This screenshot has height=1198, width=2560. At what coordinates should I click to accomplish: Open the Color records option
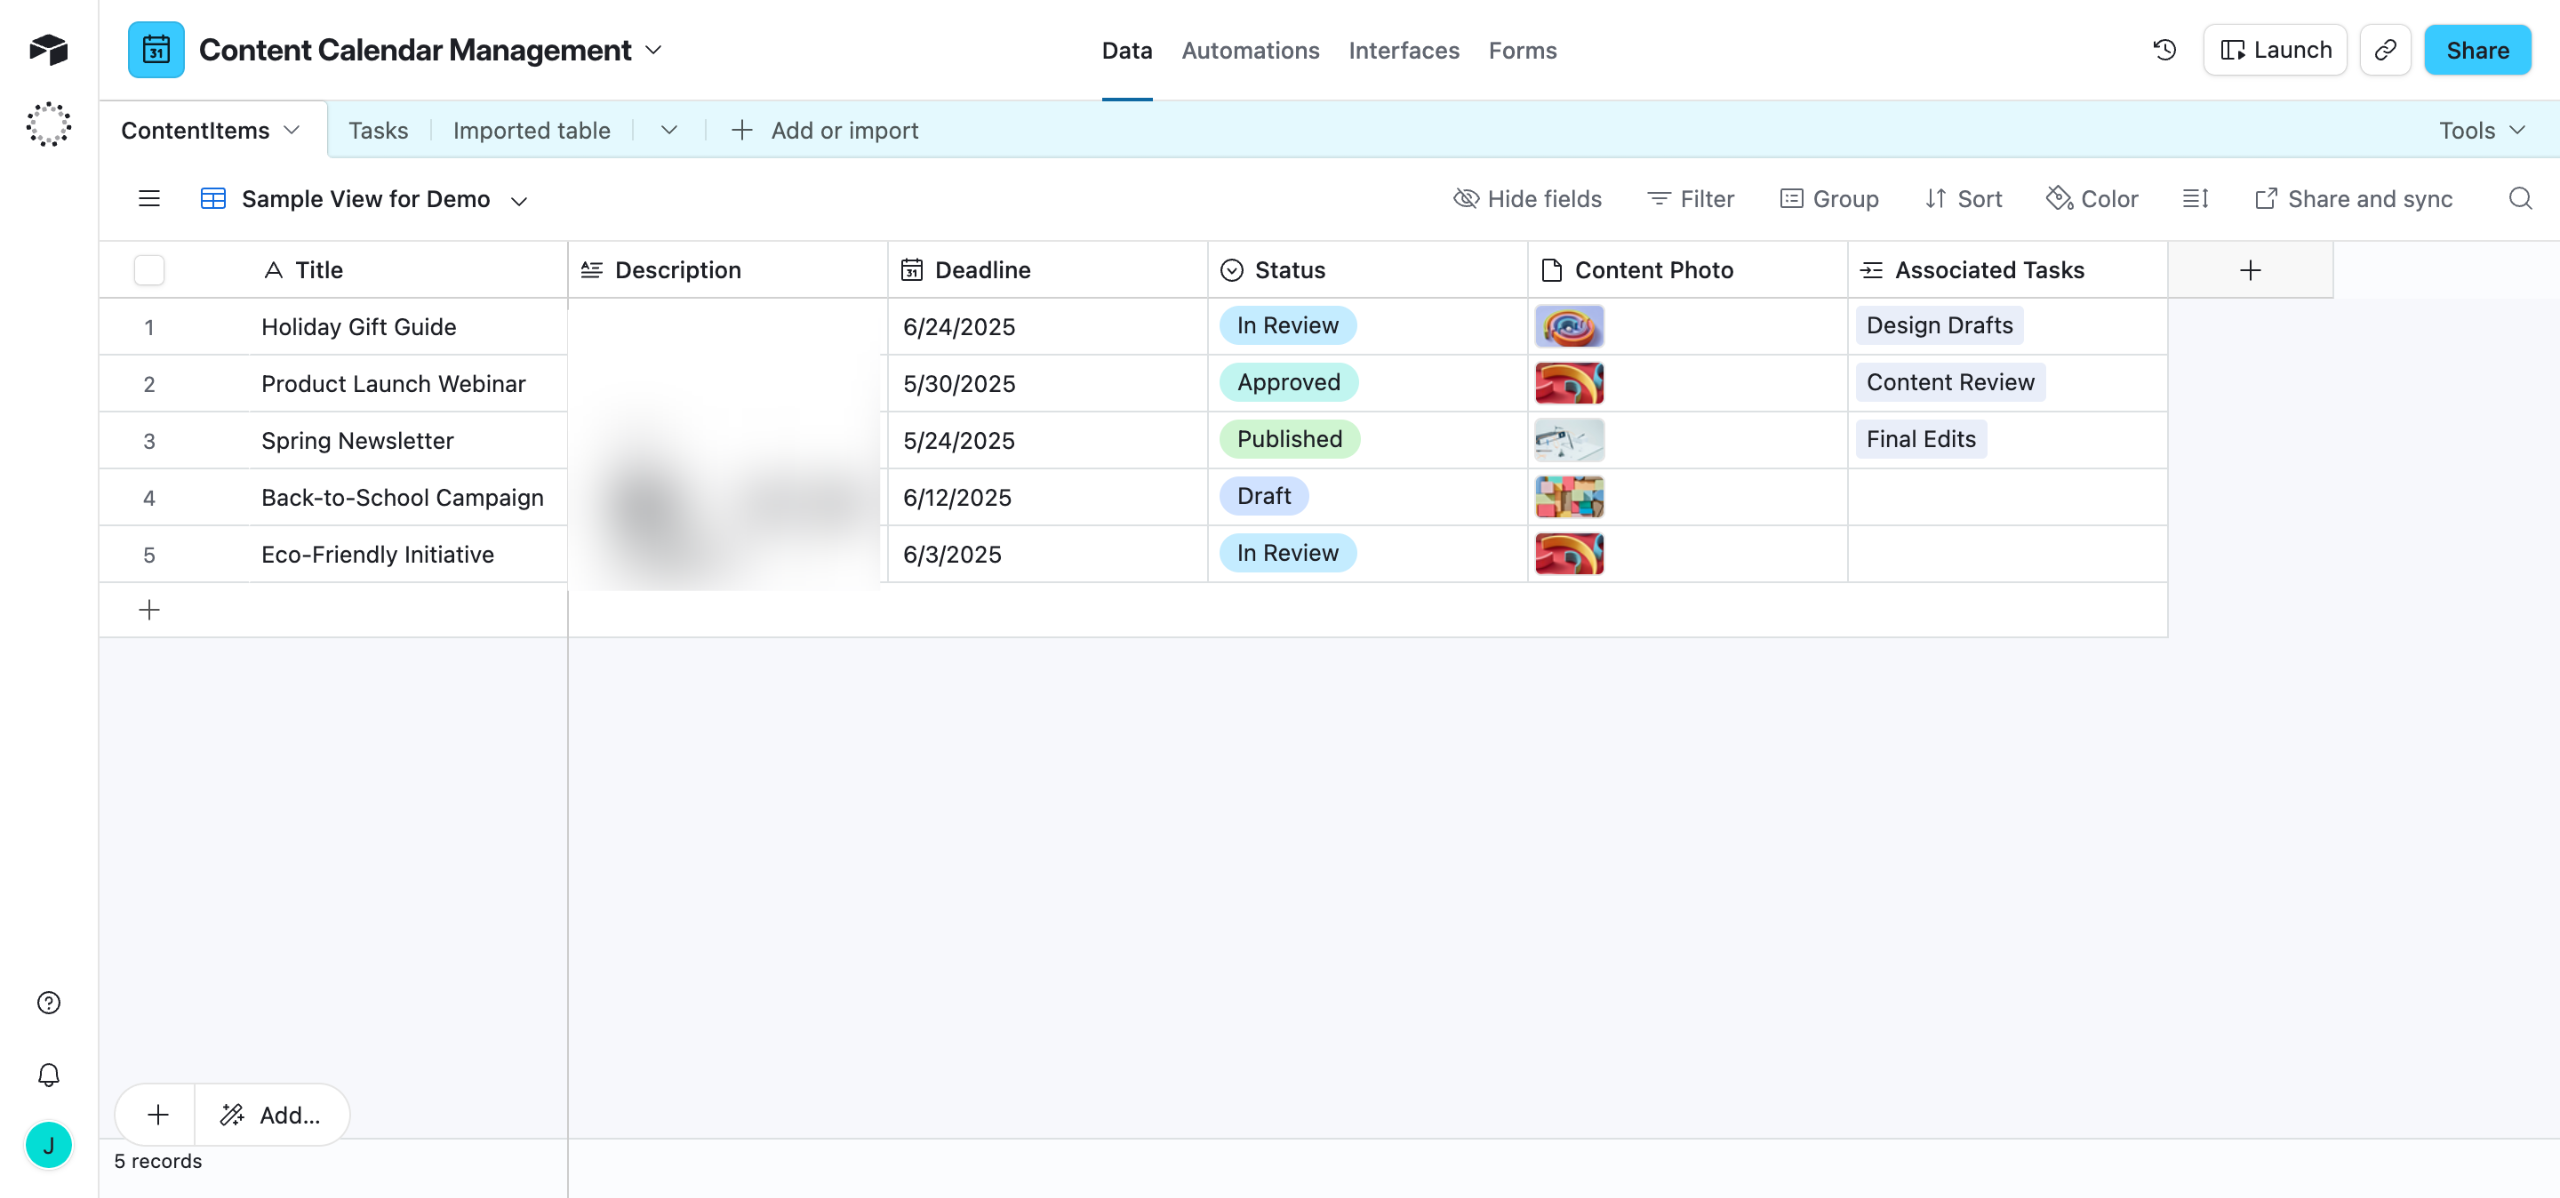pos(2092,199)
